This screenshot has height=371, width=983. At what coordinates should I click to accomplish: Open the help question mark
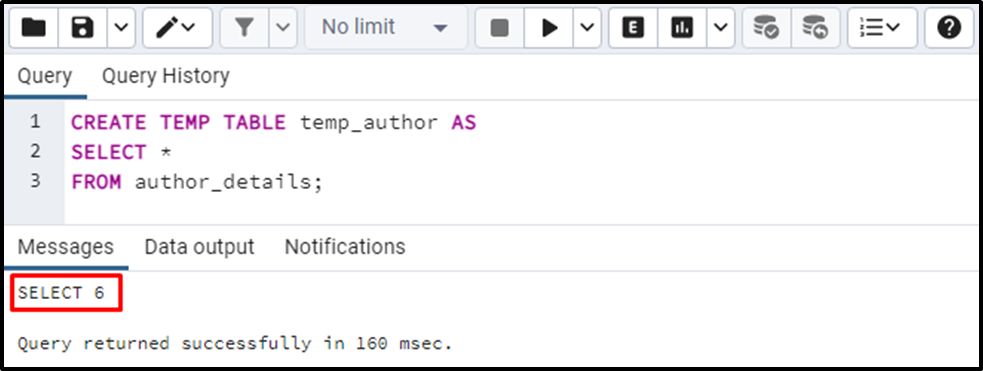(949, 28)
